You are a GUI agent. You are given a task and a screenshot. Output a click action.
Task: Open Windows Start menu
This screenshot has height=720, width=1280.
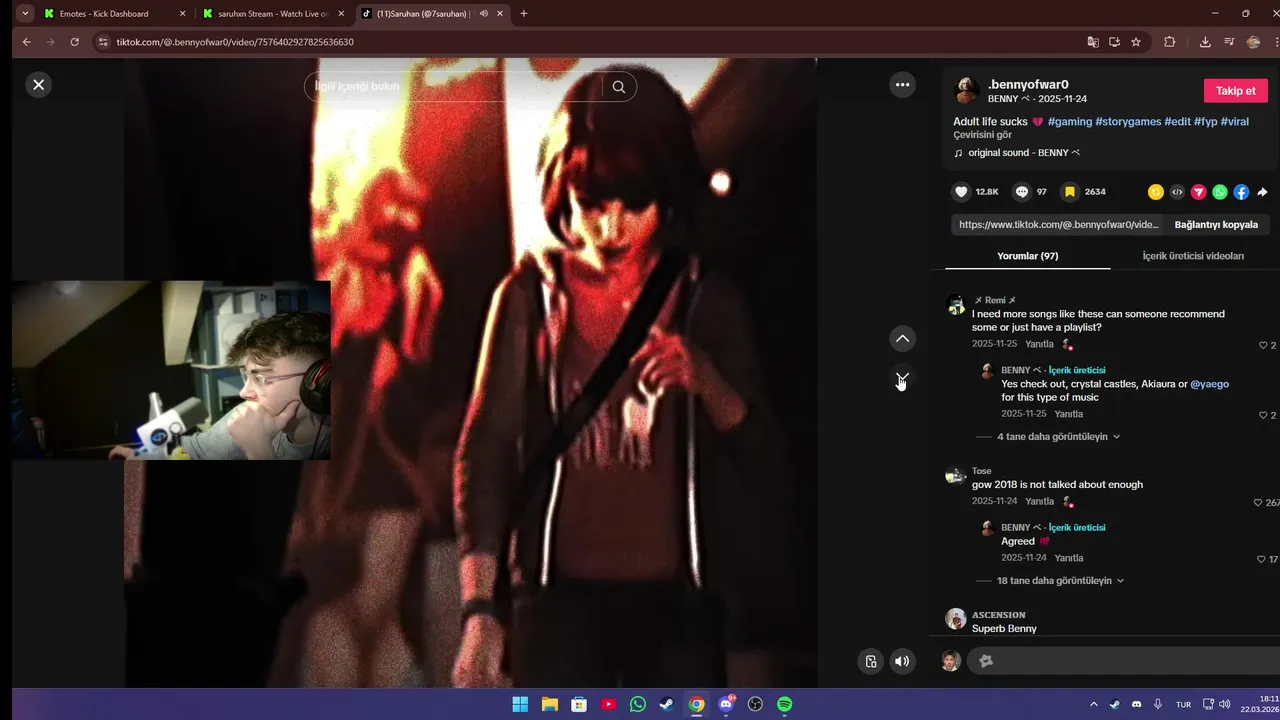(x=520, y=704)
